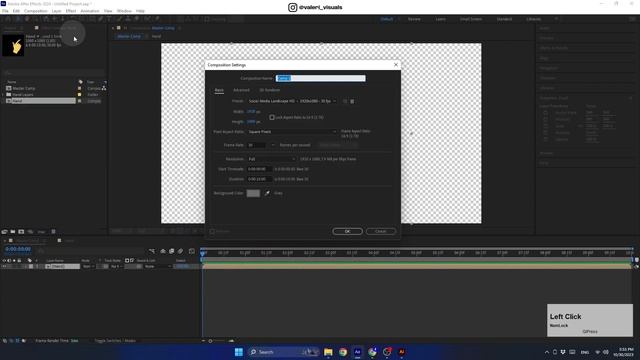Click the Hand Layers folder icon
The width and height of the screenshot is (640, 360).
(9, 94)
